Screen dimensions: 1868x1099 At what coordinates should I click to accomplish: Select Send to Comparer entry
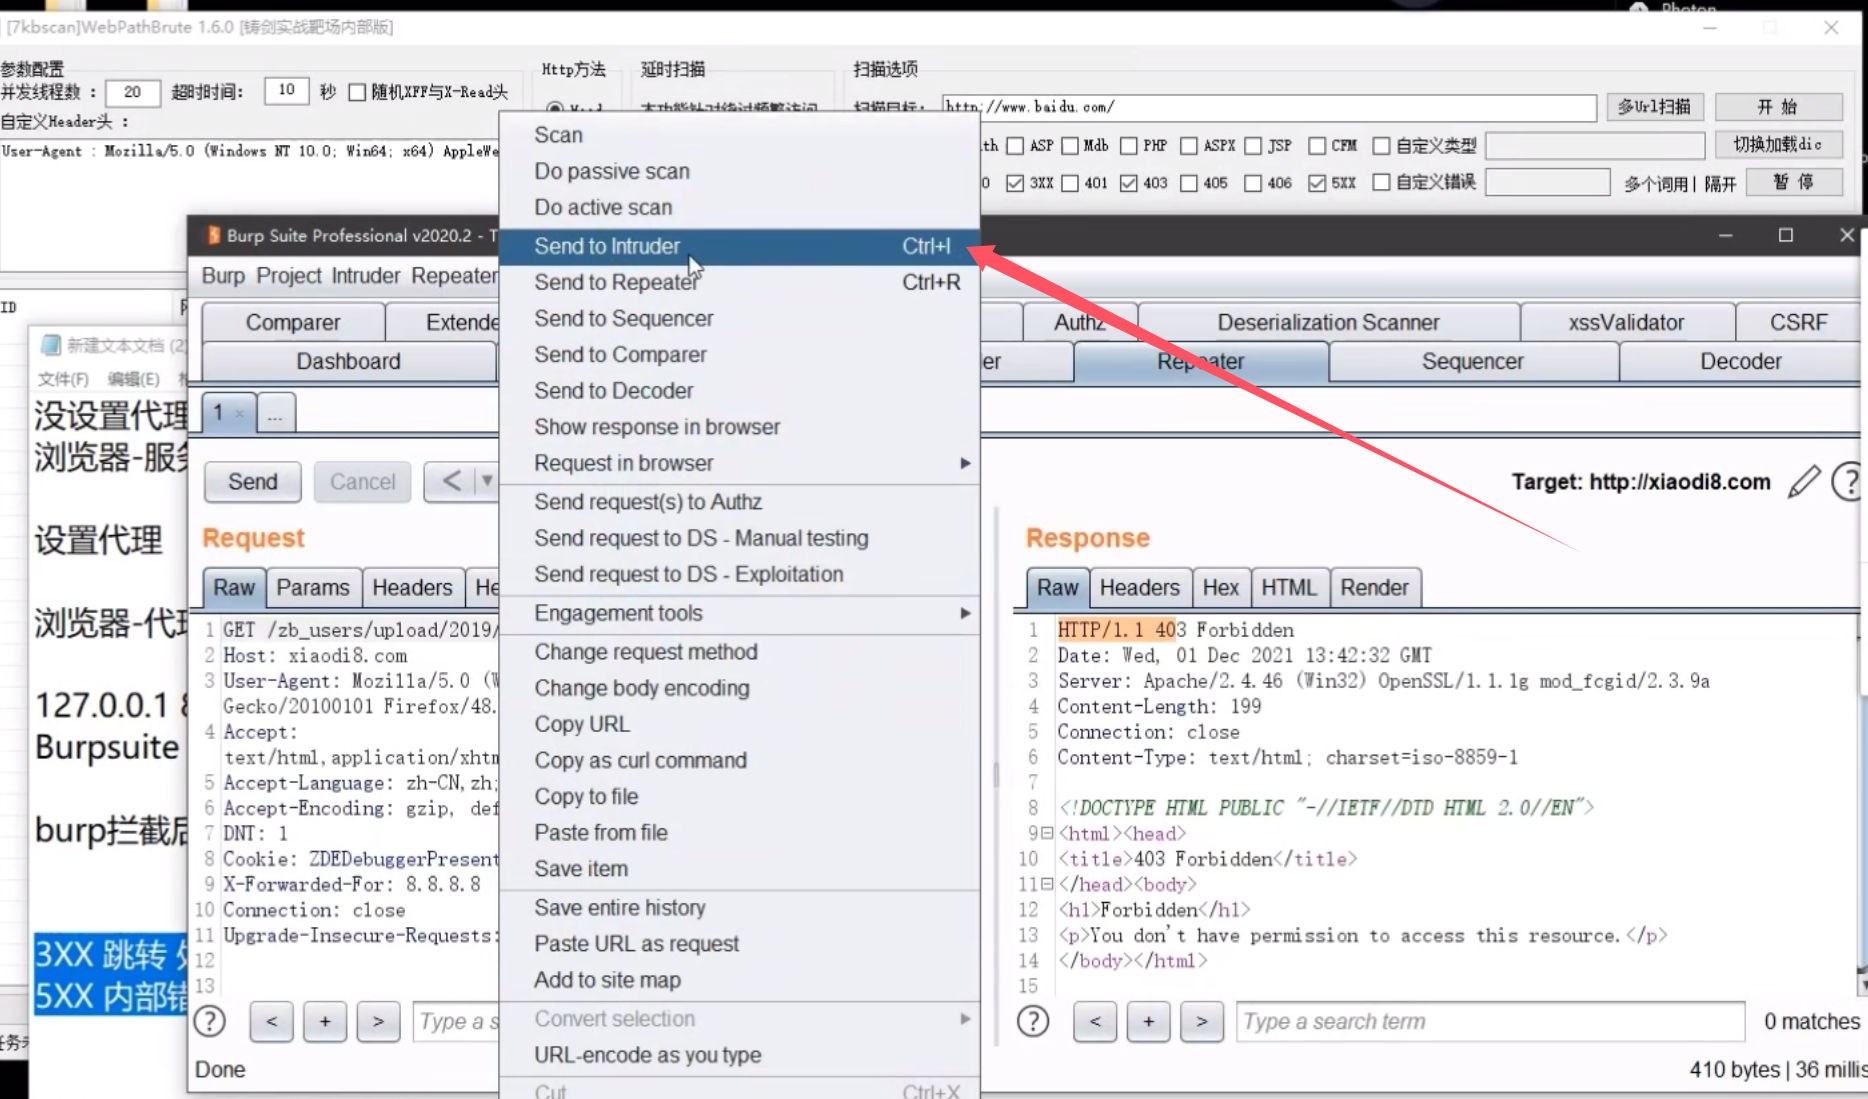(739, 354)
